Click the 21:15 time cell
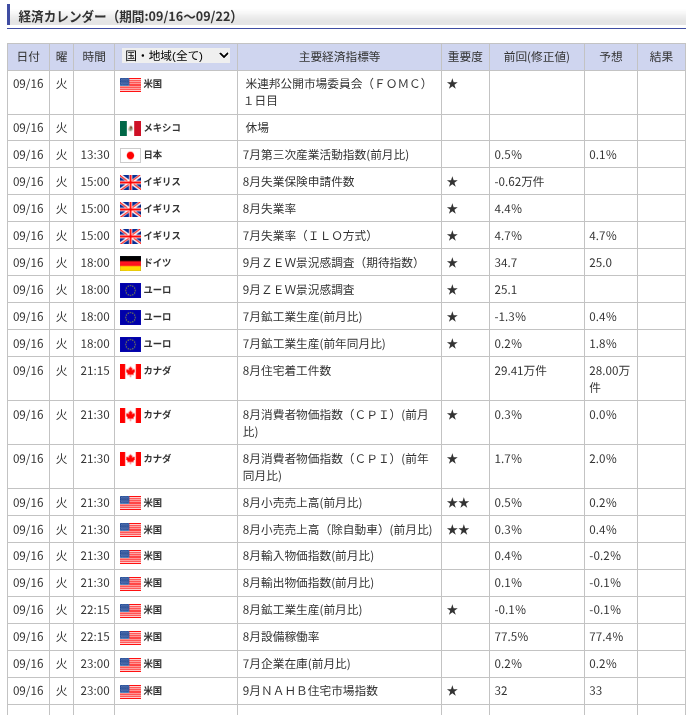The image size is (691, 715). point(95,371)
